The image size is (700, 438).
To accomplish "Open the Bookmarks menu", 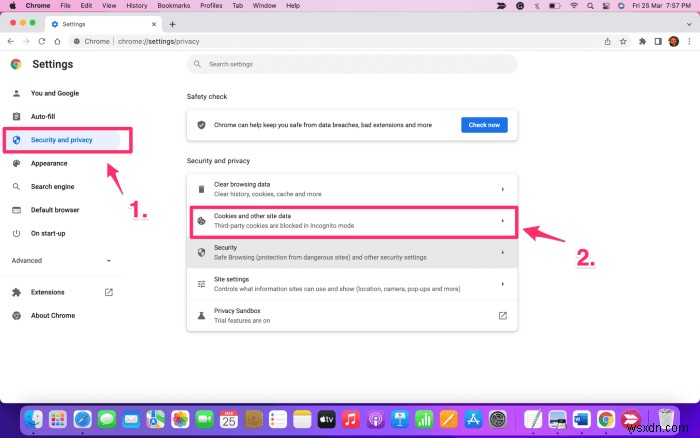I will 174,6.
